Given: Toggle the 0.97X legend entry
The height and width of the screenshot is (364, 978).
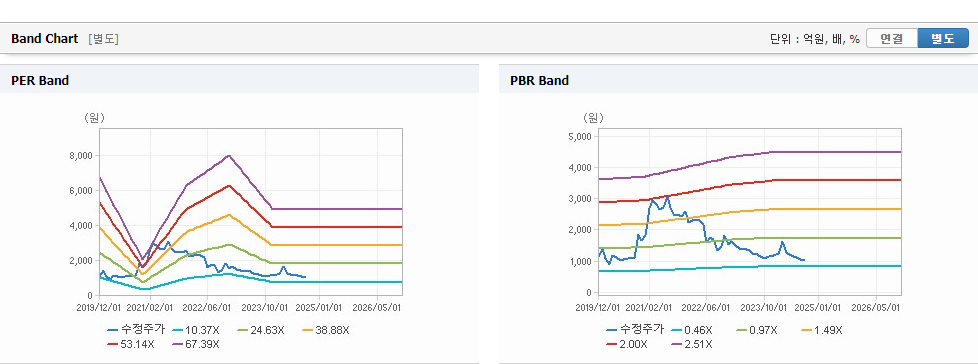Looking at the screenshot, I should click(x=757, y=330).
